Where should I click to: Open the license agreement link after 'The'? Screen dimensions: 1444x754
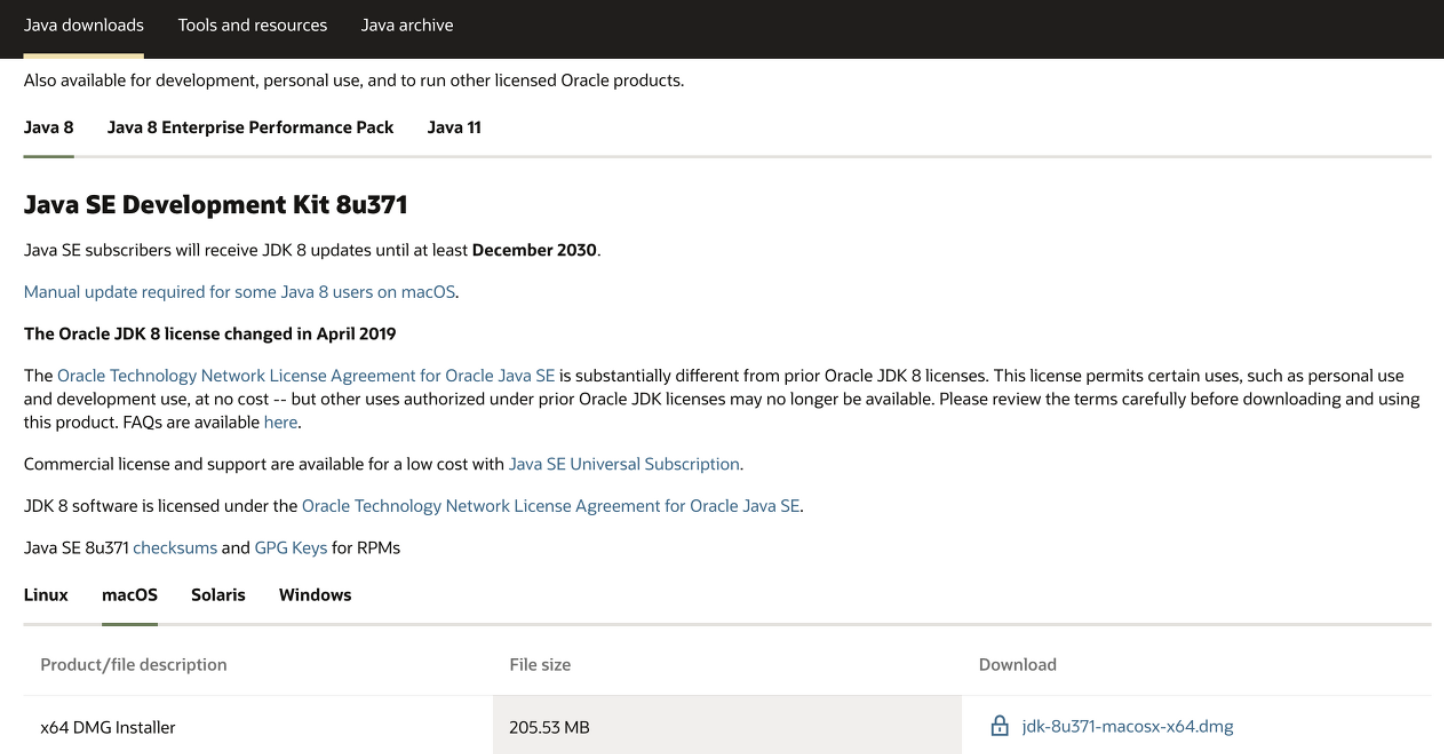tap(306, 376)
